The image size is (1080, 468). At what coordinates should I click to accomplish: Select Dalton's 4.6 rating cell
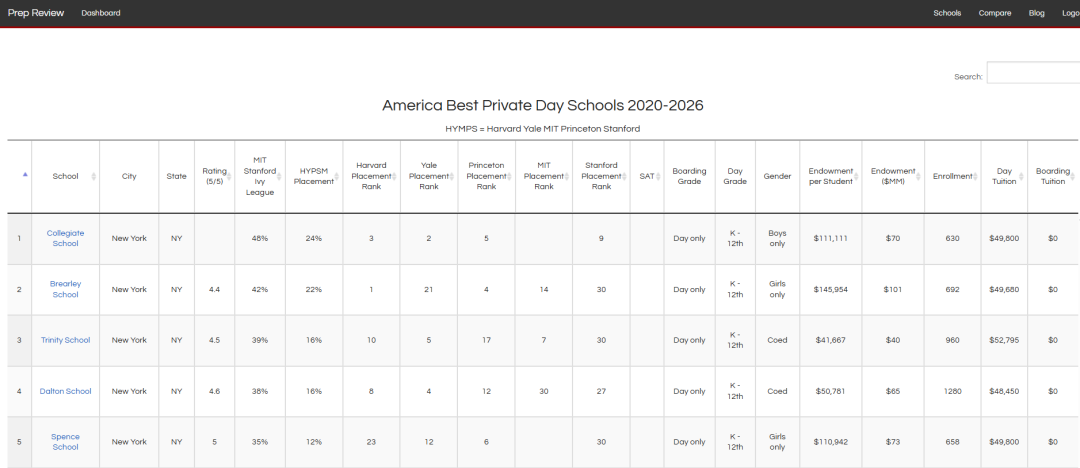pyautogui.click(x=214, y=391)
